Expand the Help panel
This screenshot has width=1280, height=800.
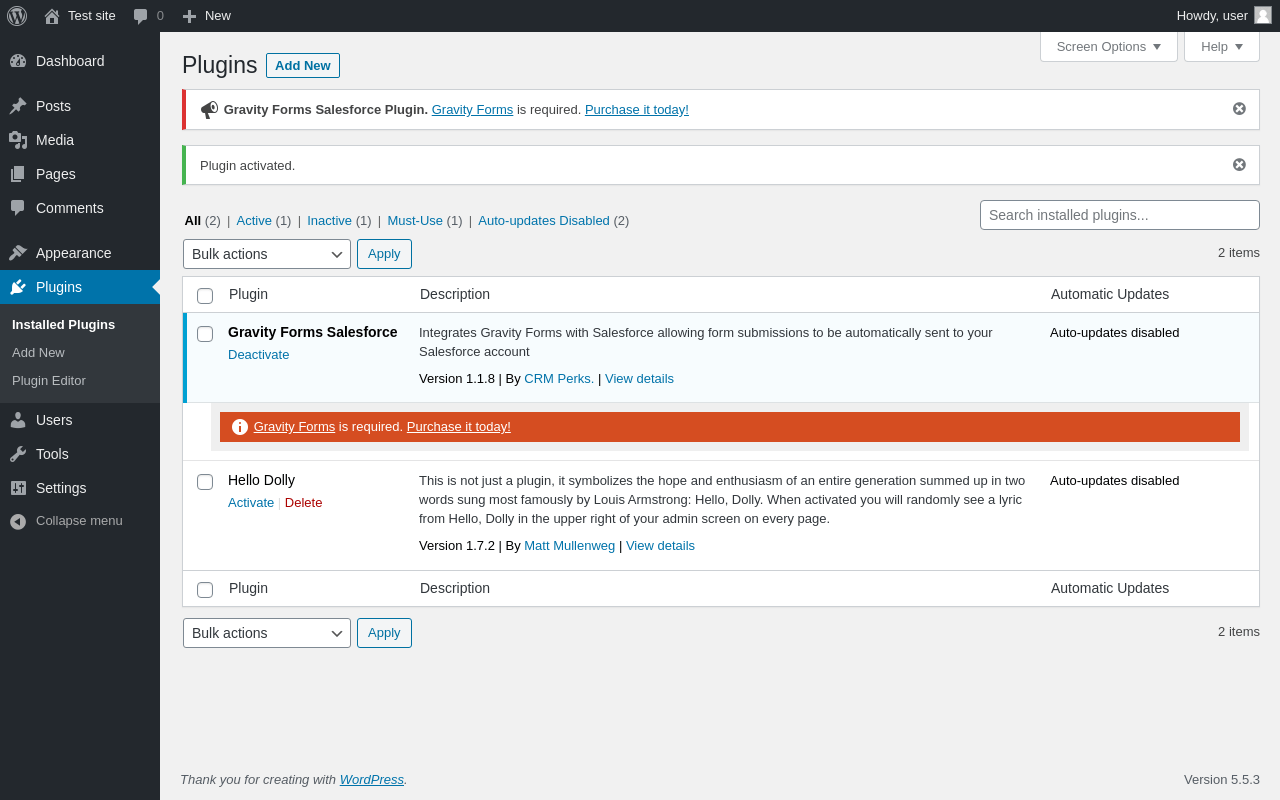click(1221, 46)
